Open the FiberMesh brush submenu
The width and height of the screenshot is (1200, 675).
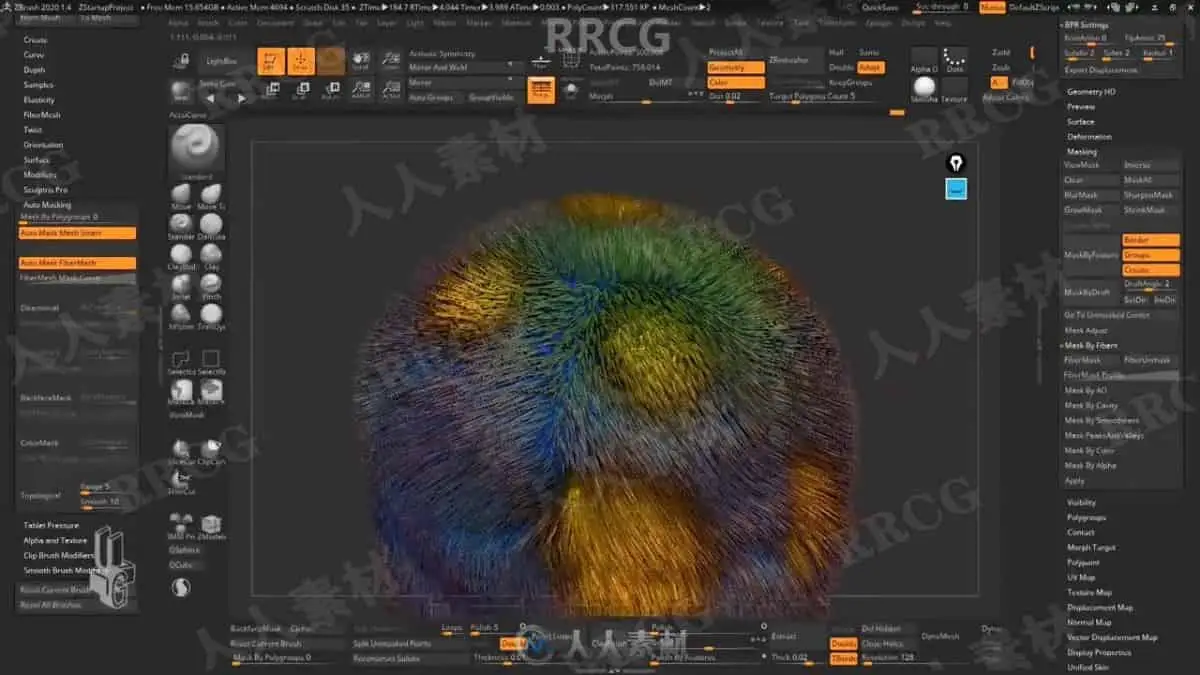pos(42,114)
